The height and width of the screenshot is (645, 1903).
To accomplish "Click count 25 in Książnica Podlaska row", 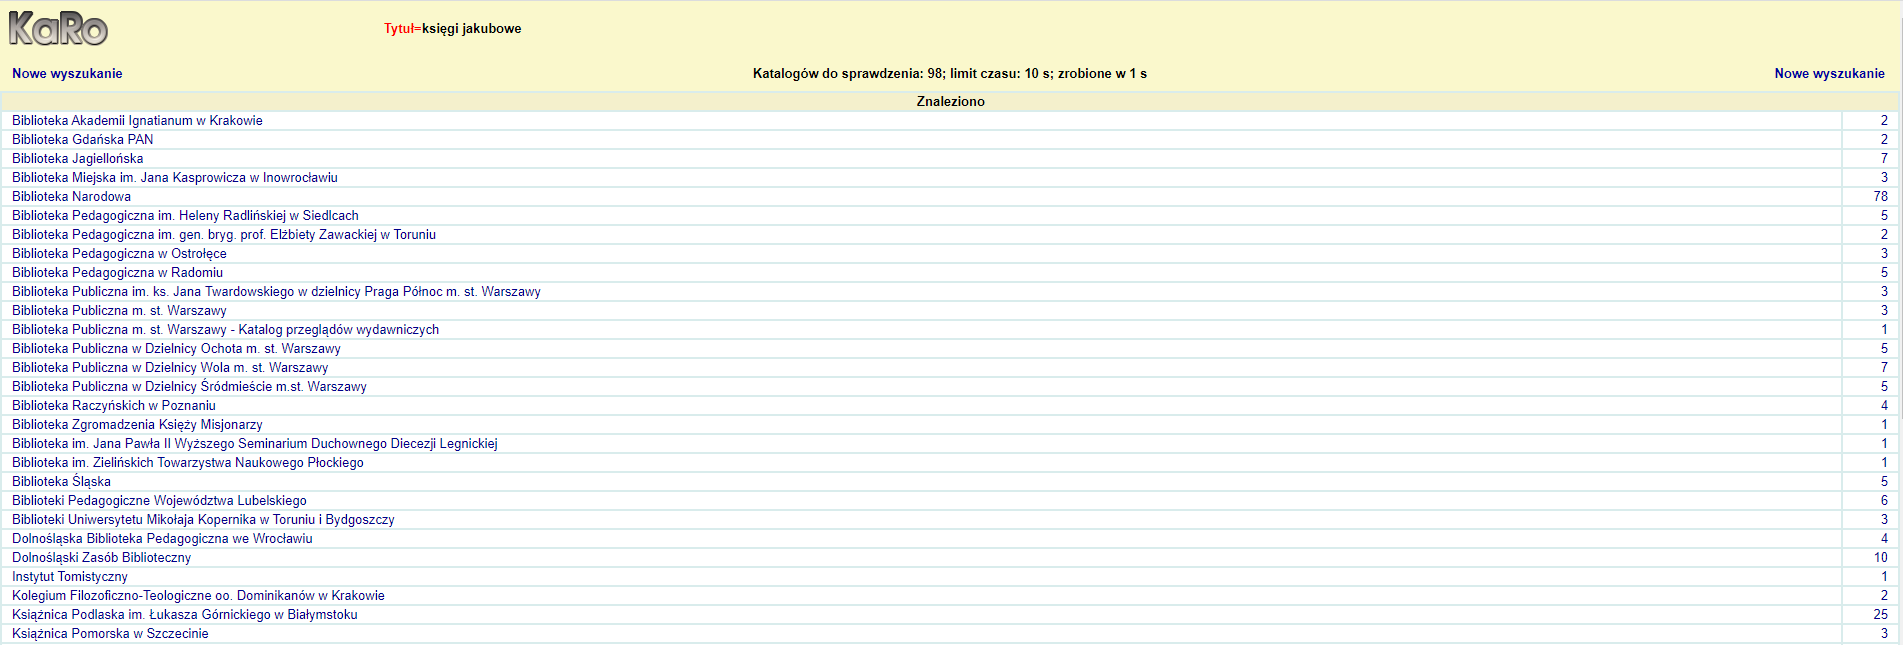I will (1880, 614).
